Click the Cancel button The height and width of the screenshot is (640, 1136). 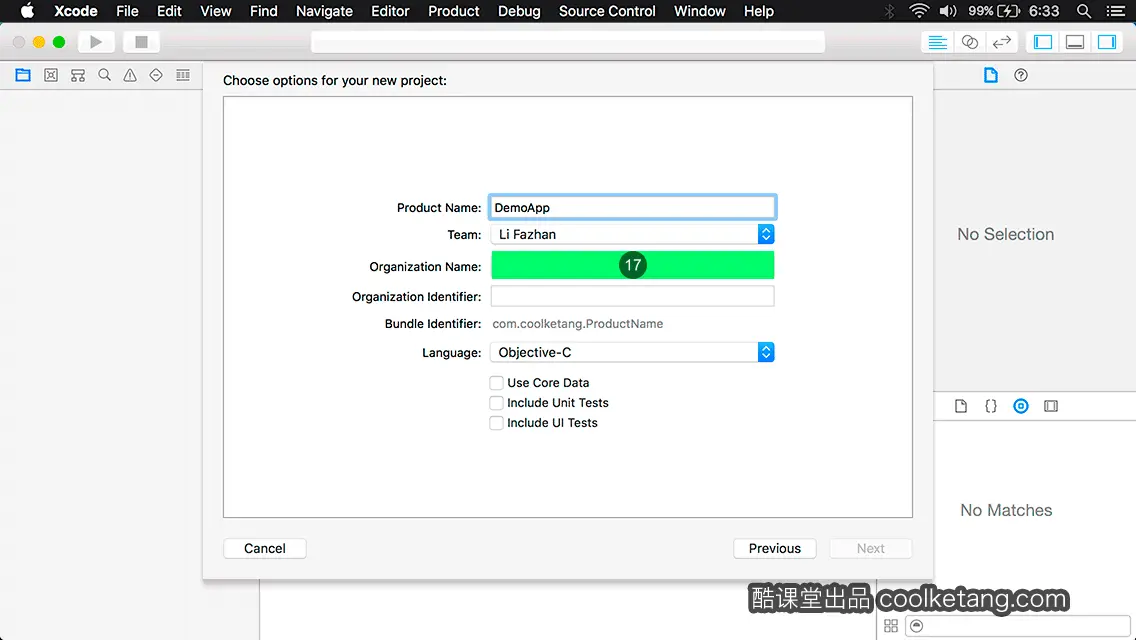(264, 549)
